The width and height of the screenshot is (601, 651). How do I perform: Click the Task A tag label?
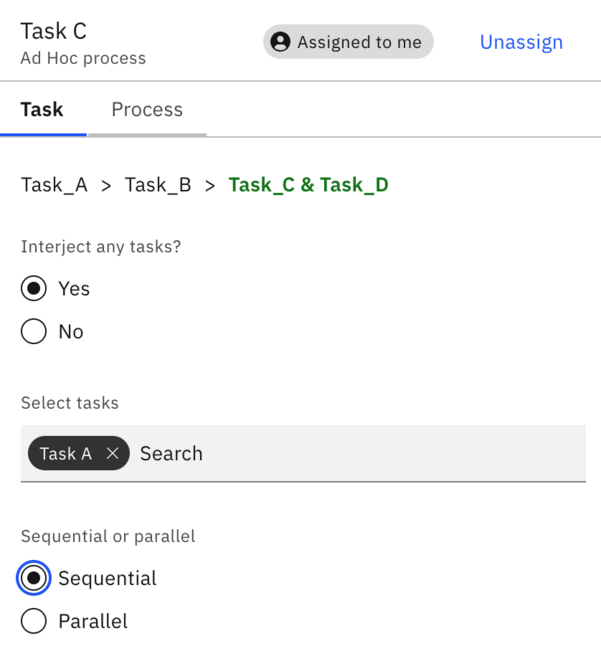[66, 453]
